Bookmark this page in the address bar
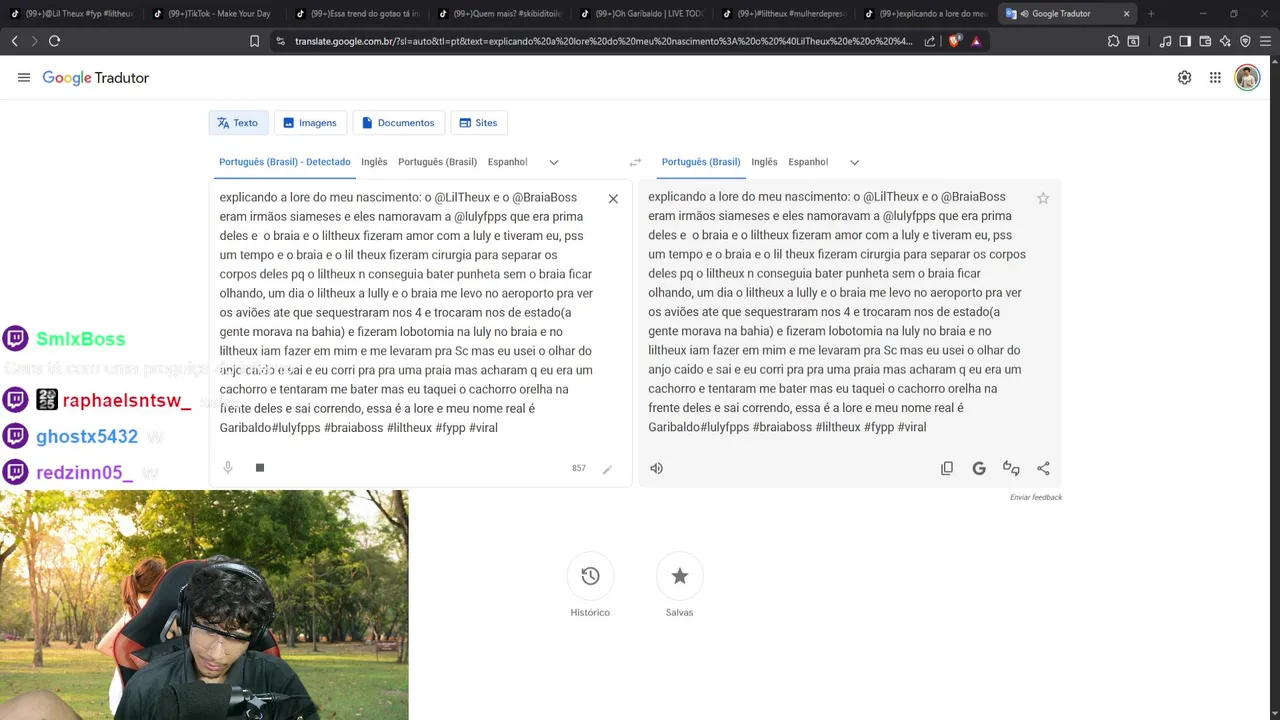 pos(254,41)
